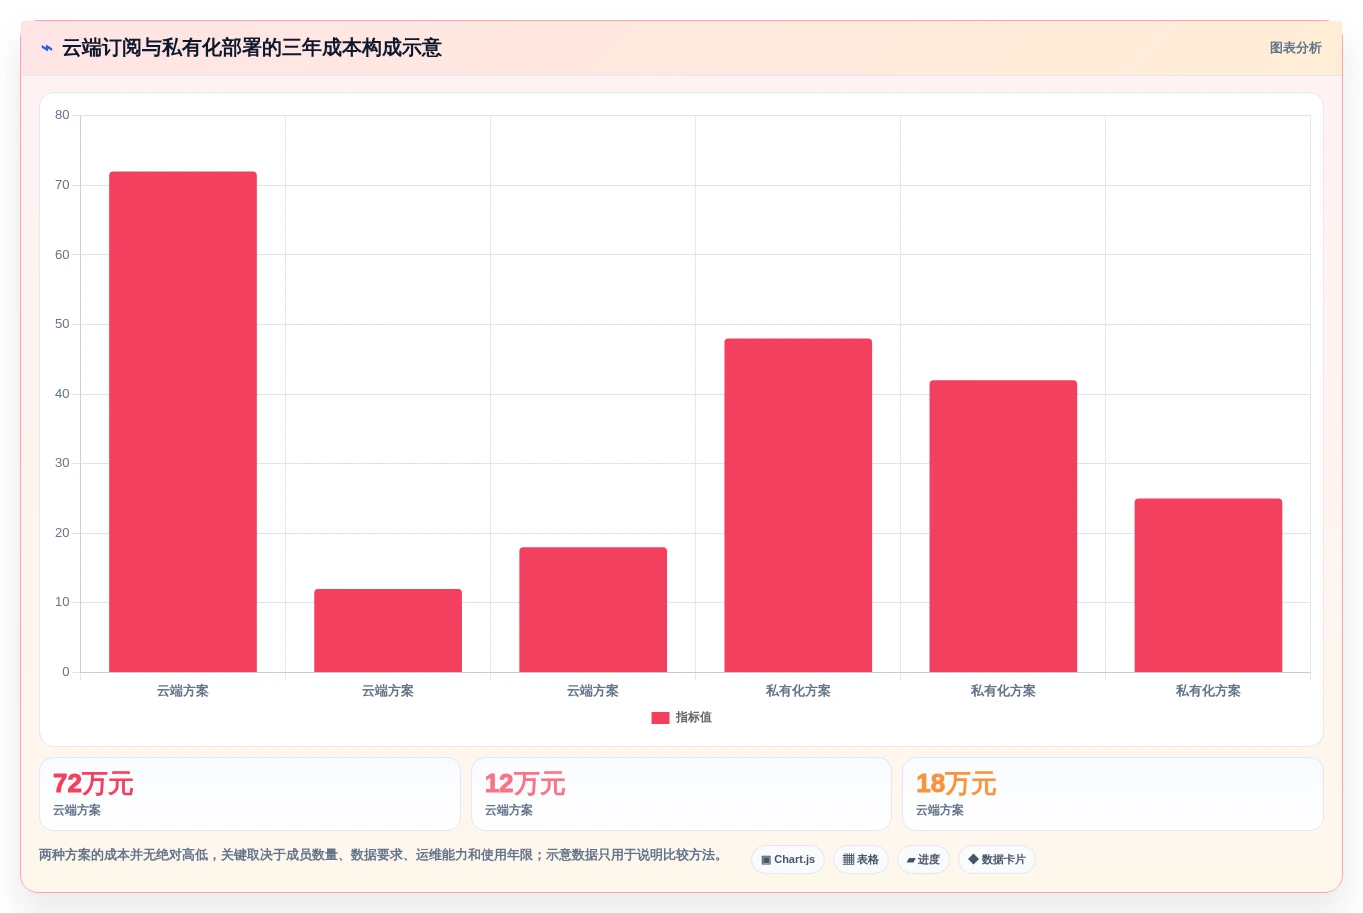
Task: Open the 12万元 data card
Action: (681, 794)
